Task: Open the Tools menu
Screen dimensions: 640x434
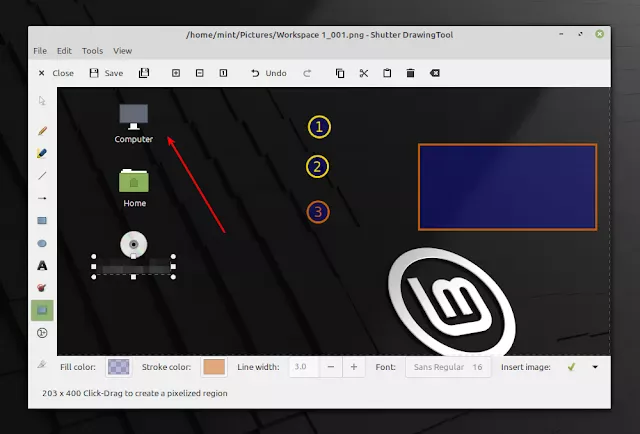Action: (92, 51)
